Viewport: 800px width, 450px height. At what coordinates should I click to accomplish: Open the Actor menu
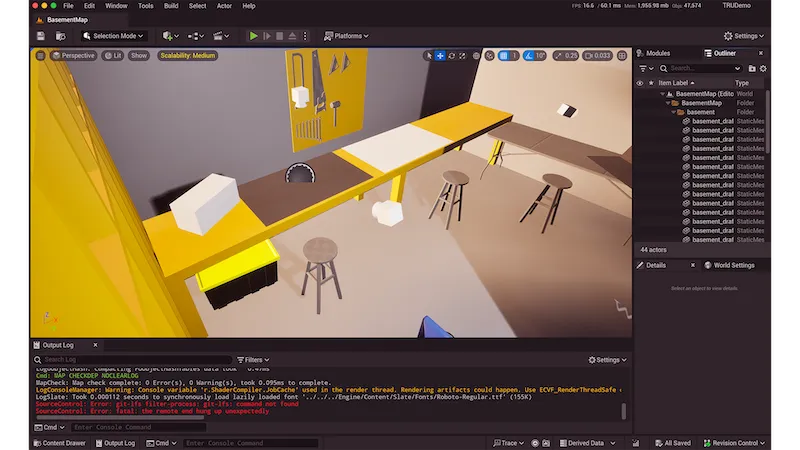click(x=224, y=6)
